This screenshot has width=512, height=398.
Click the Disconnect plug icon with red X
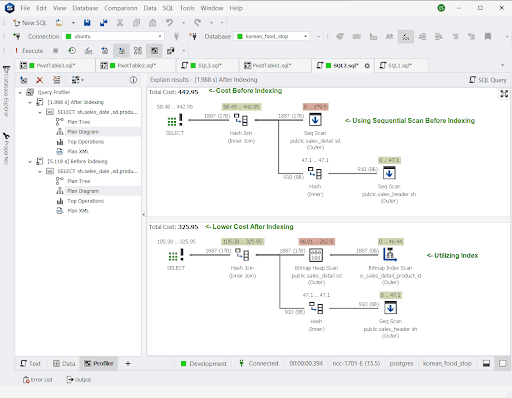pyautogui.click(x=193, y=36)
